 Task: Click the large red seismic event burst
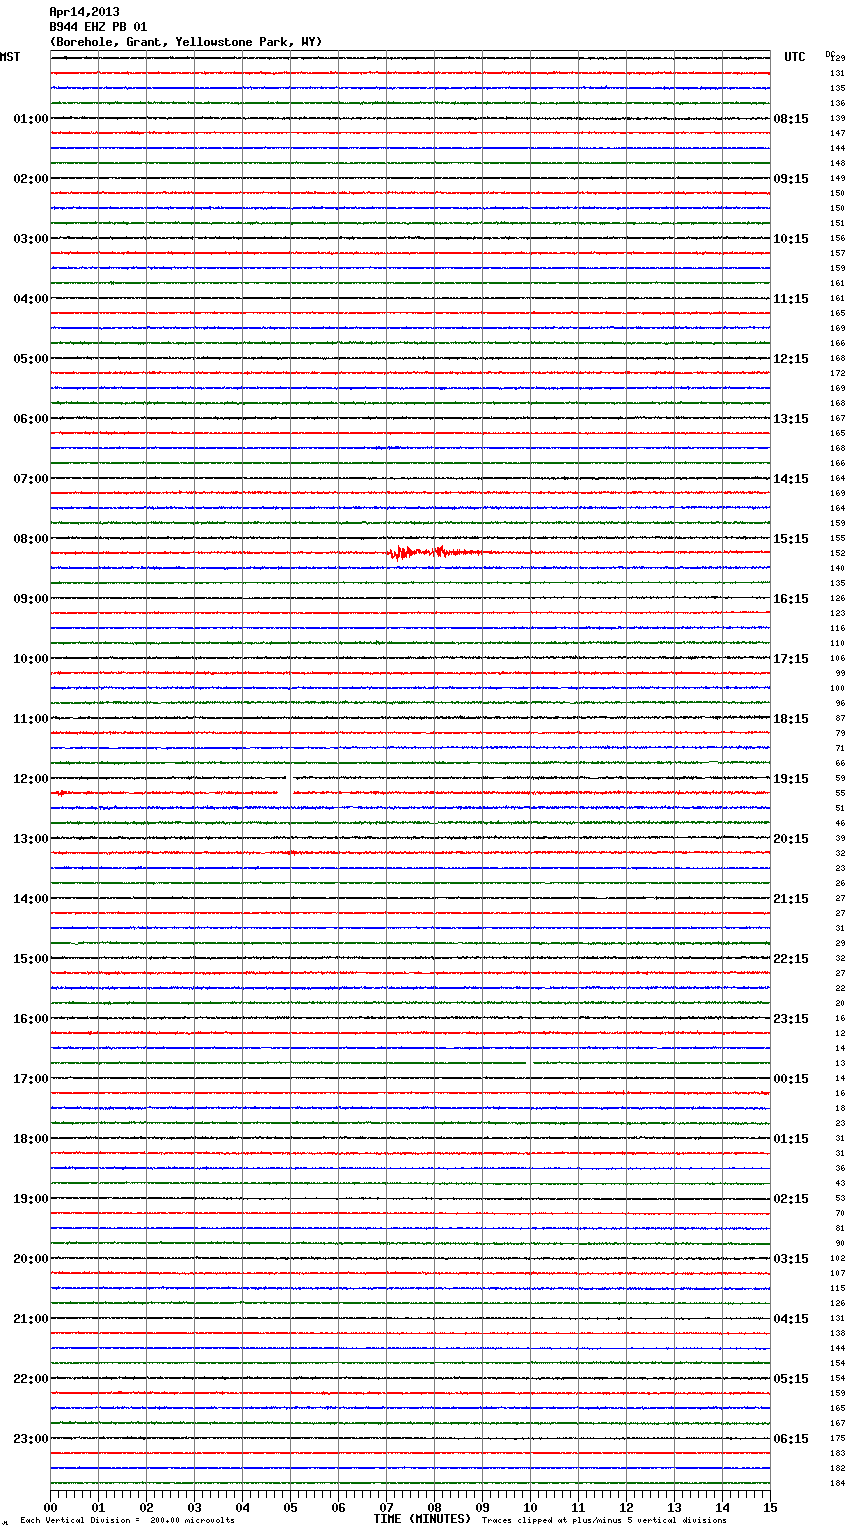point(434,552)
